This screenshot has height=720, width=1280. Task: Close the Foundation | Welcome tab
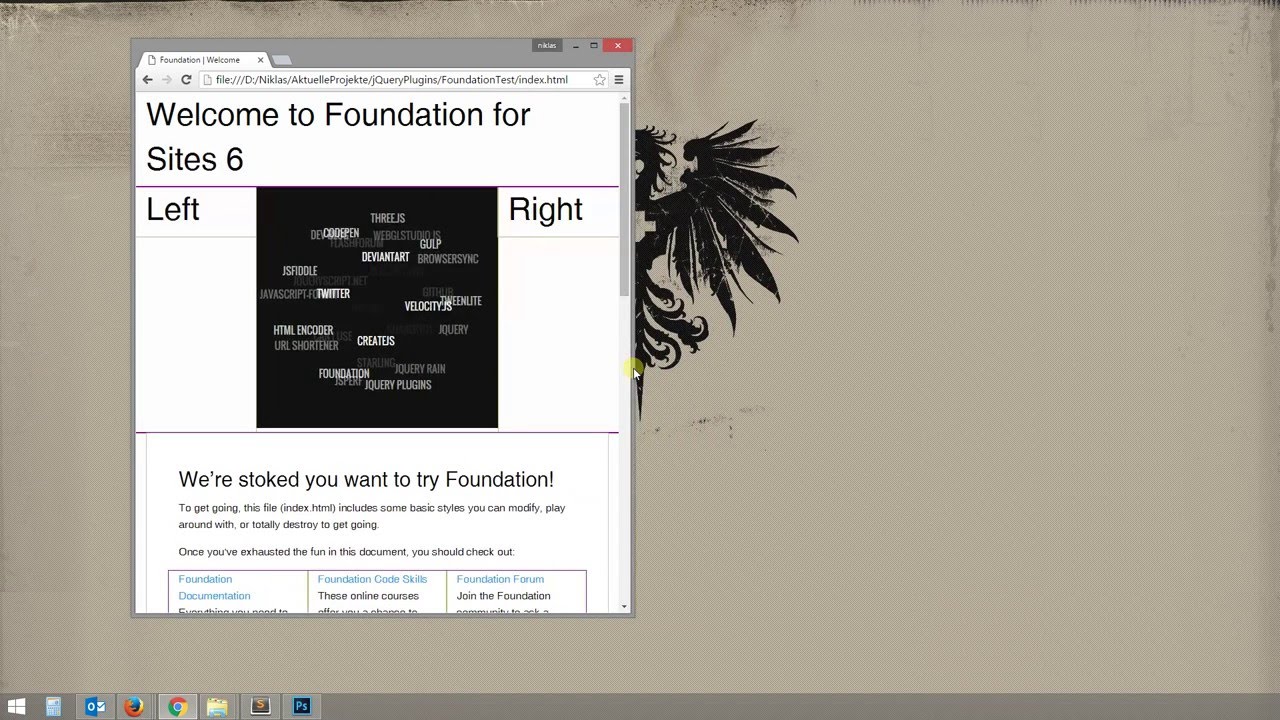tap(262, 60)
